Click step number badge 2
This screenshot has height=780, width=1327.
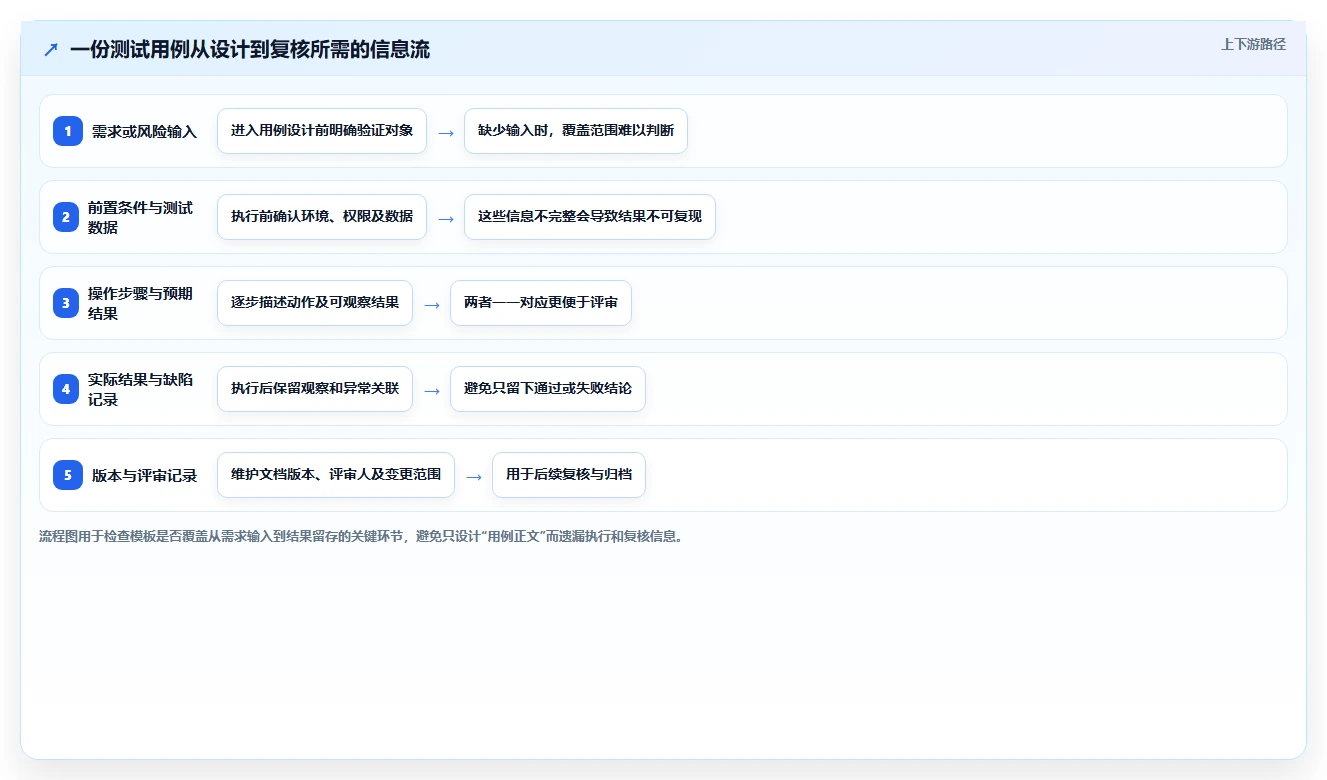click(x=68, y=217)
